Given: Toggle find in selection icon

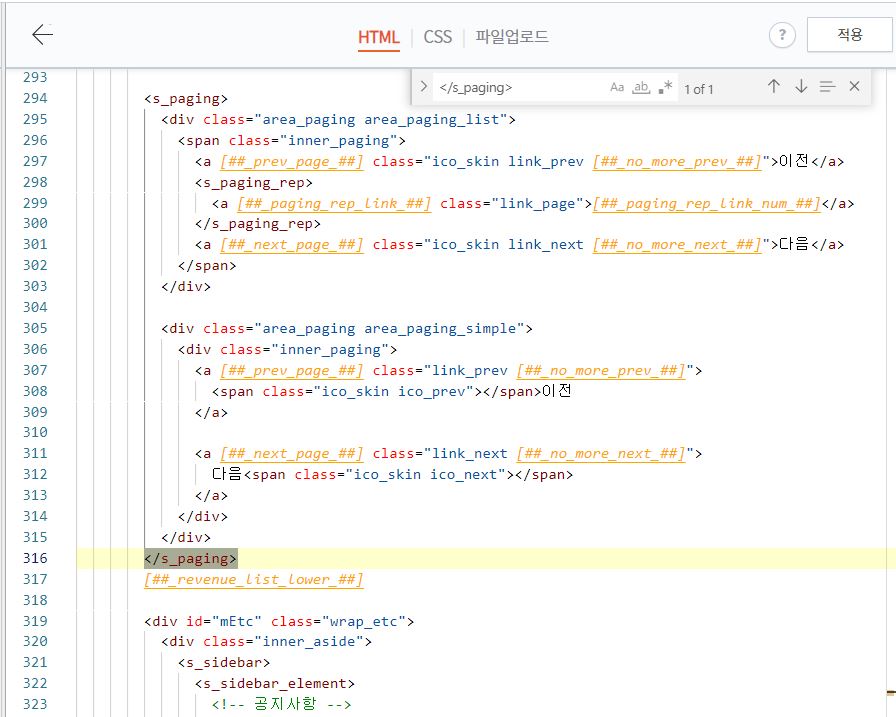Looking at the screenshot, I should click(x=827, y=87).
